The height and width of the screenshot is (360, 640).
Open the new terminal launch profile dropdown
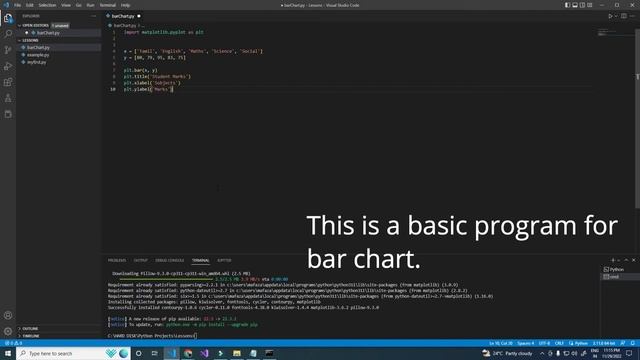click(619, 260)
